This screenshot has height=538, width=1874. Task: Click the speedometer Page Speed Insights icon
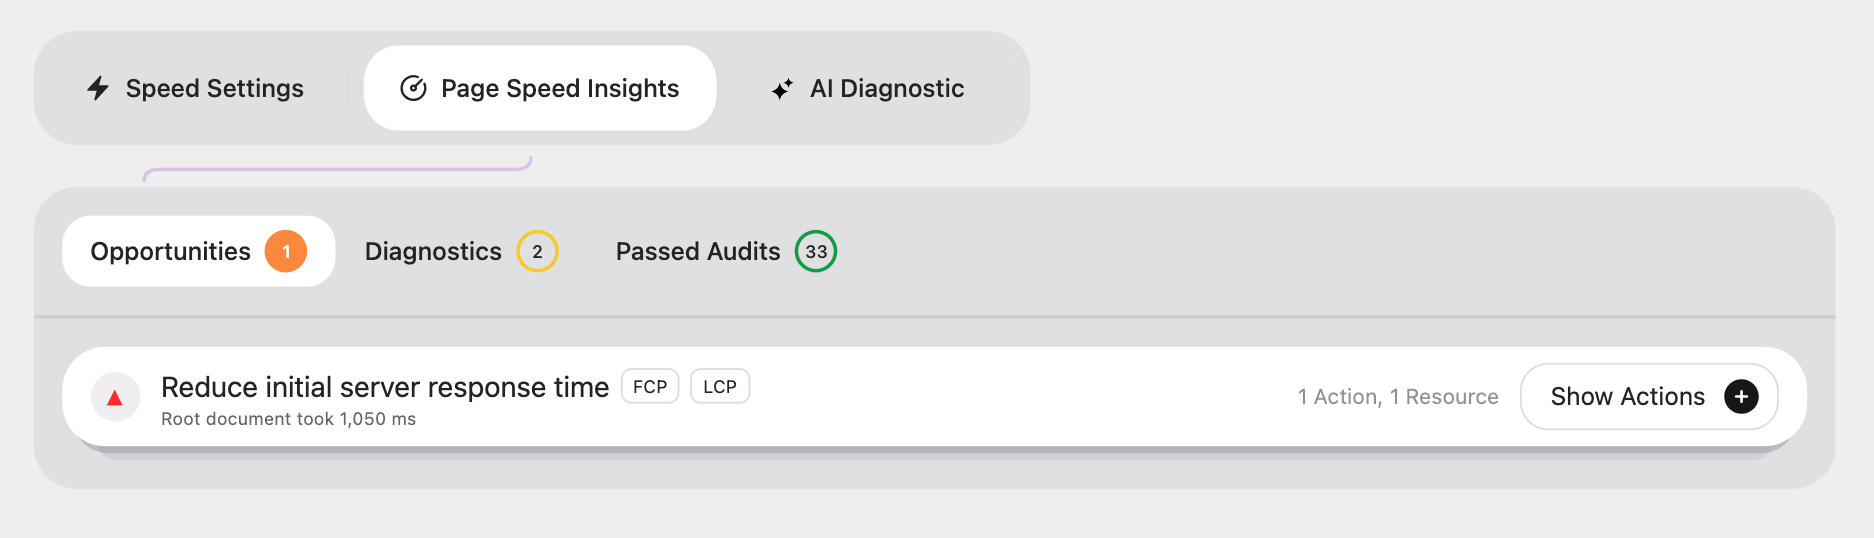click(x=413, y=88)
